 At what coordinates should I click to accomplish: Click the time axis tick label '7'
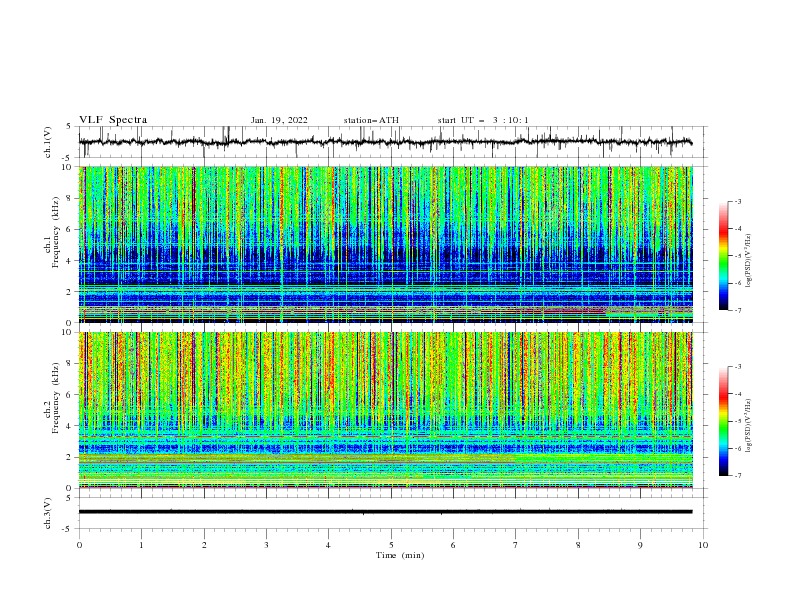click(516, 545)
